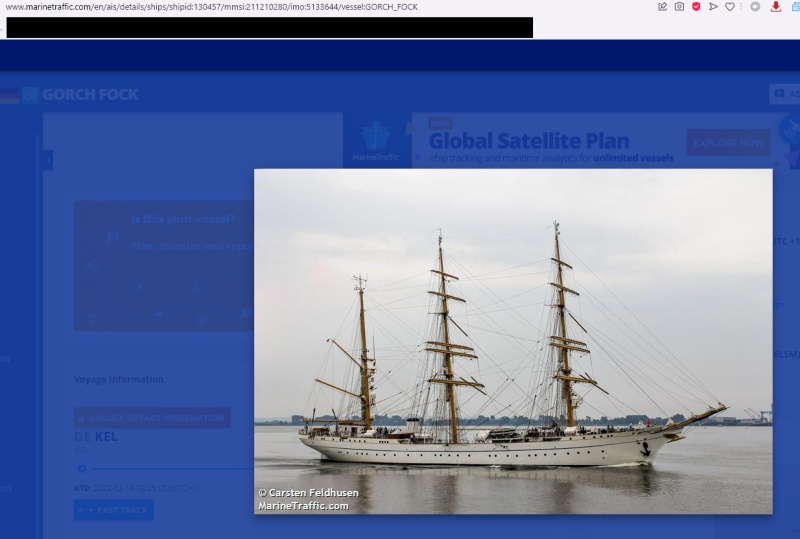This screenshot has height=539, width=800.
Task: Click the Unlock Voyage Information button
Action: pos(152,418)
